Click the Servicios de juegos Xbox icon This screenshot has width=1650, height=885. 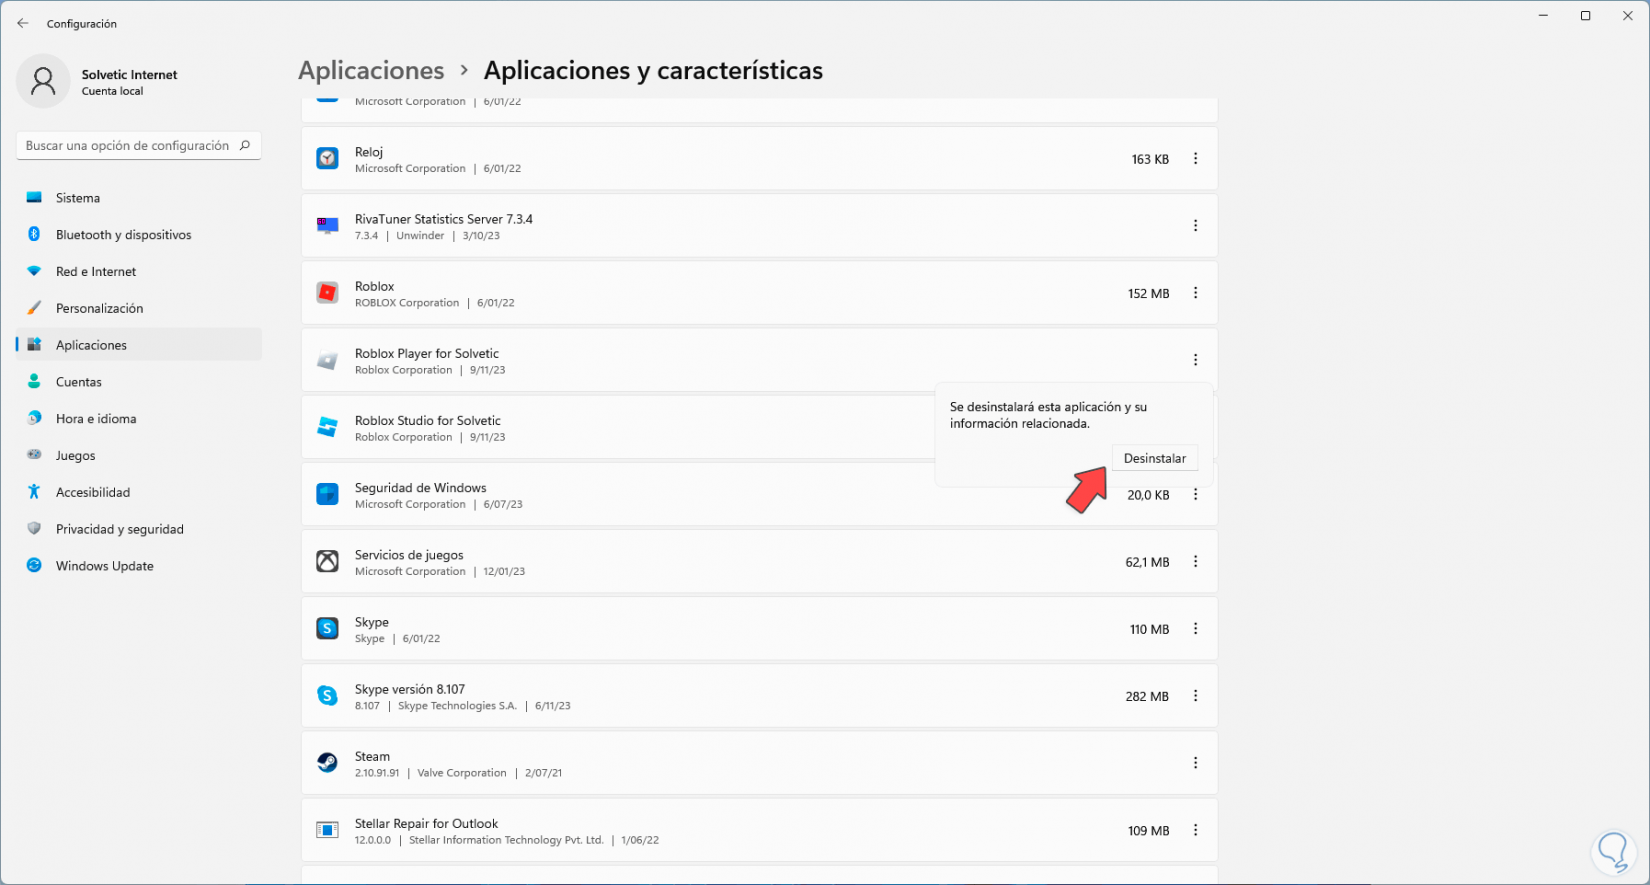point(327,561)
